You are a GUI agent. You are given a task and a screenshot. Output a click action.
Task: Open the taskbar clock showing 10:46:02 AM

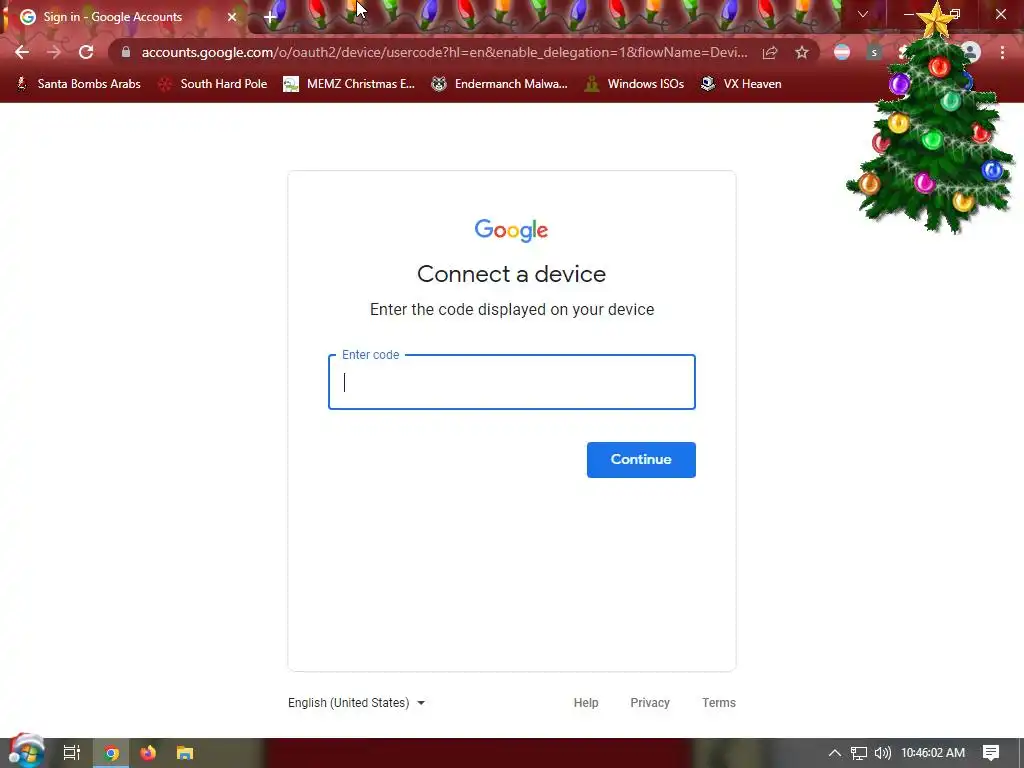pos(933,753)
